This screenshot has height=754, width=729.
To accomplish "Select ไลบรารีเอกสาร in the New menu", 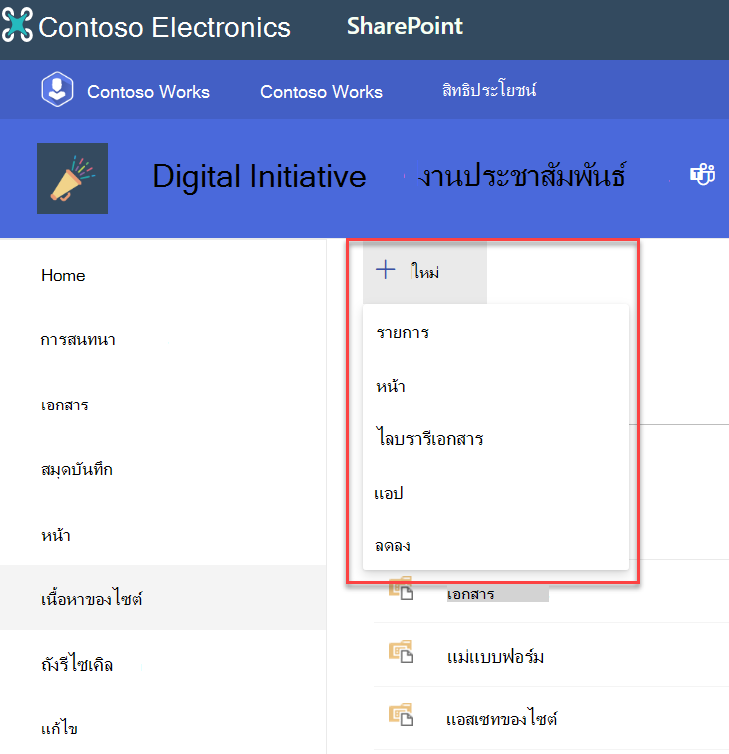I will 429,438.
